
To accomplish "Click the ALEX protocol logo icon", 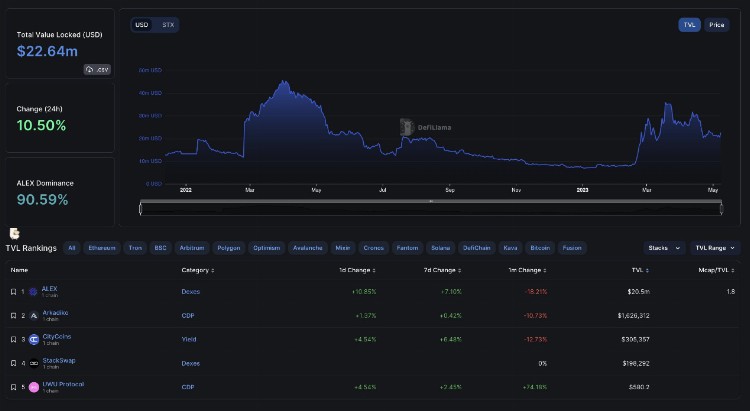I will pos(33,292).
